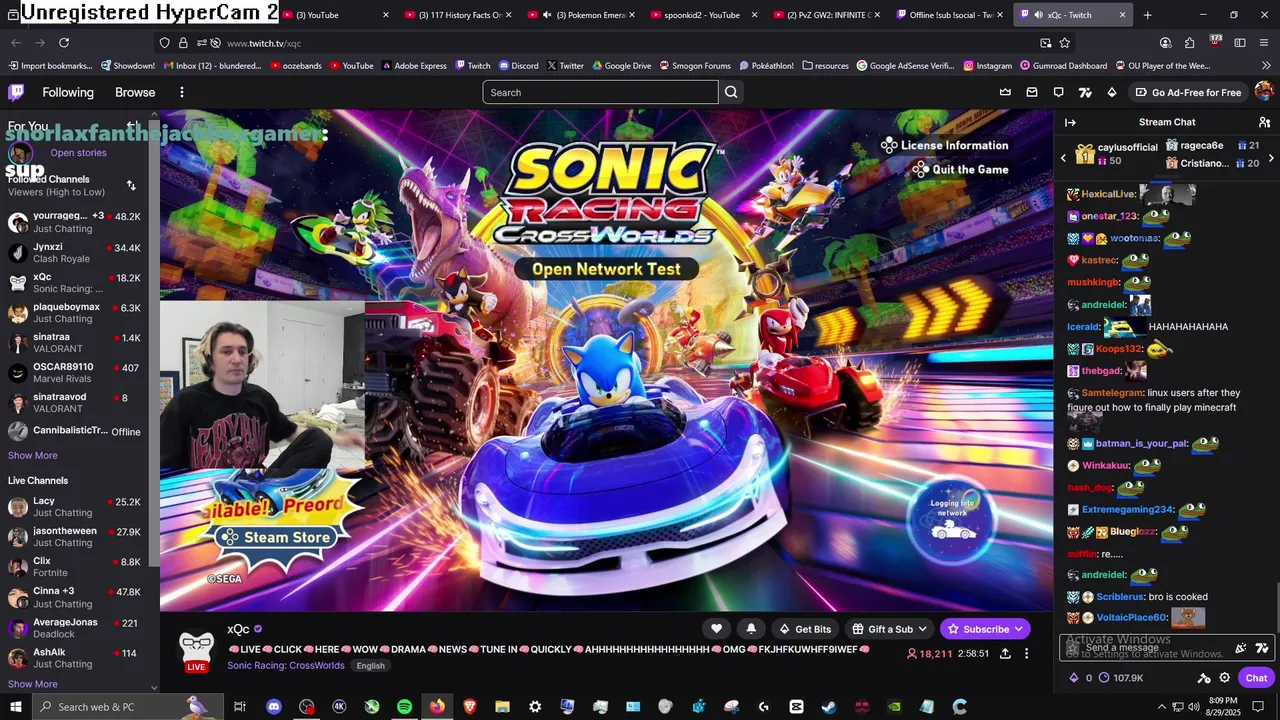Click the Get Bits button under the stream
This screenshot has width=1280, height=720.
(x=805, y=629)
